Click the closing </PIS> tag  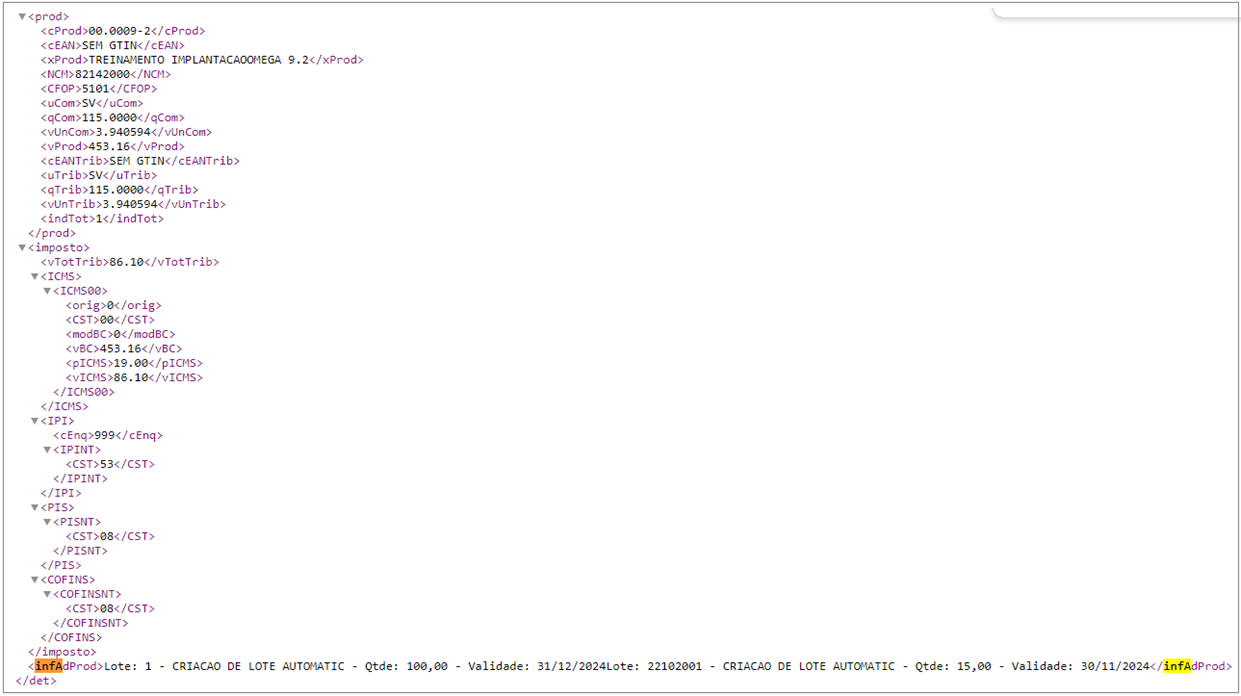coord(61,566)
